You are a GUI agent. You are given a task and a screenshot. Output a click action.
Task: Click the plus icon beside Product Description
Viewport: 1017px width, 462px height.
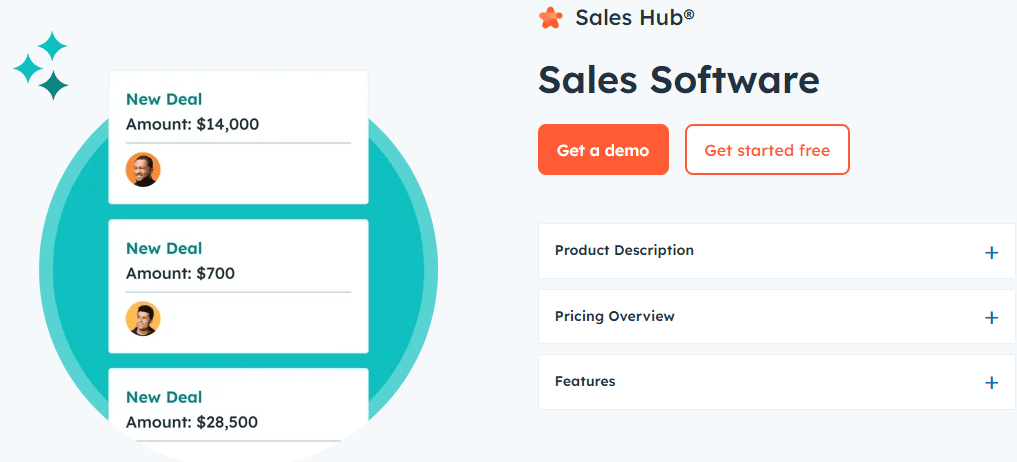tap(991, 252)
